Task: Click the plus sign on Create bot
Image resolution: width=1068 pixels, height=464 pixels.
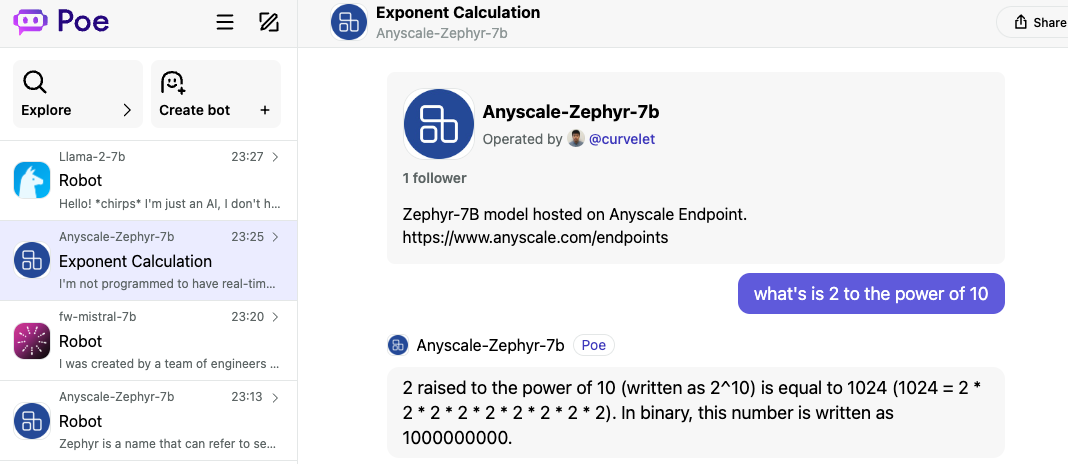Action: point(265,110)
